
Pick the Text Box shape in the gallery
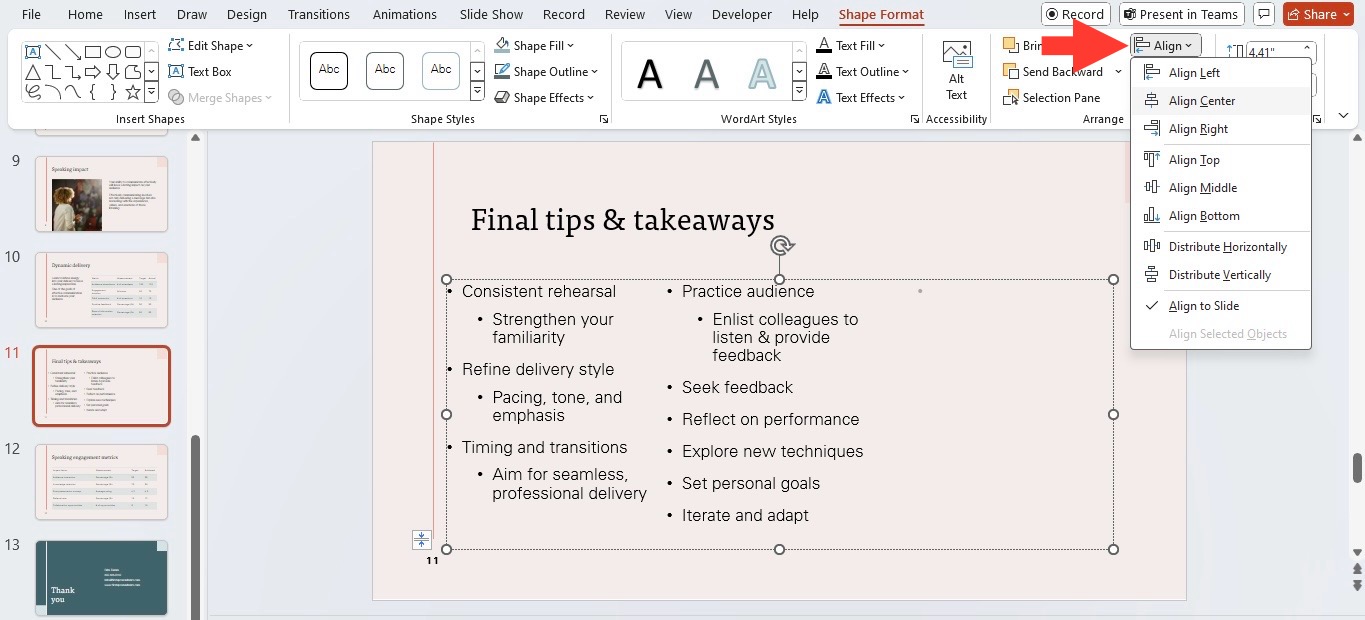(33, 52)
